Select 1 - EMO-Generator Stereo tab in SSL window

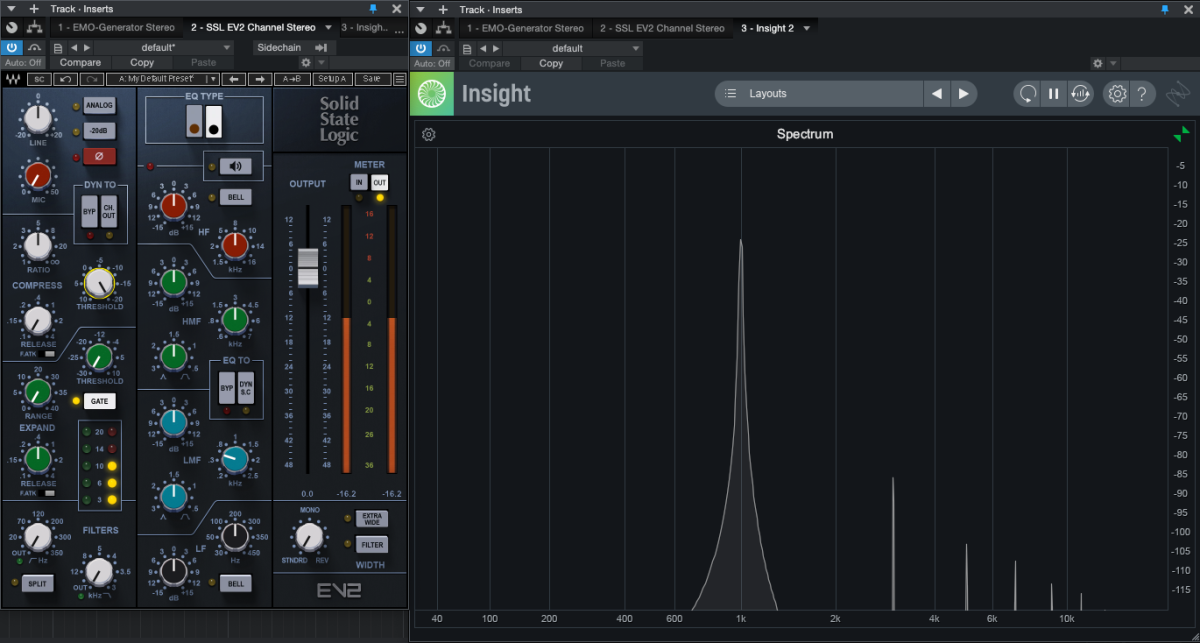(x=116, y=27)
